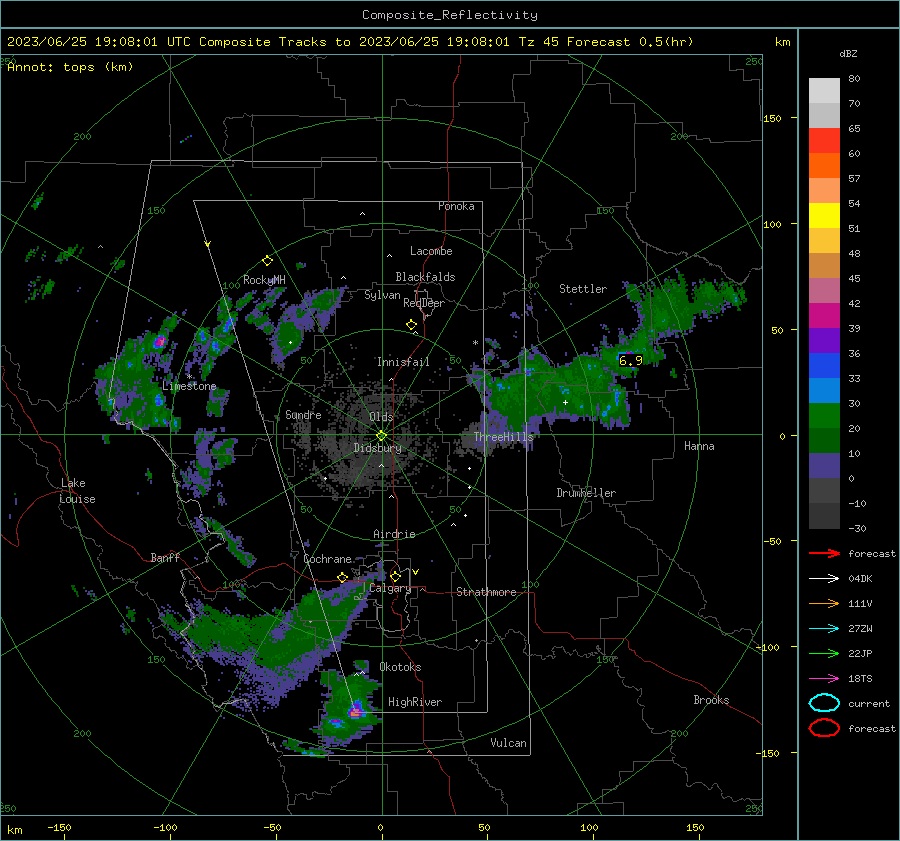Click the yellow diamond marker below RedDeer
900x841 pixels.
411,325
